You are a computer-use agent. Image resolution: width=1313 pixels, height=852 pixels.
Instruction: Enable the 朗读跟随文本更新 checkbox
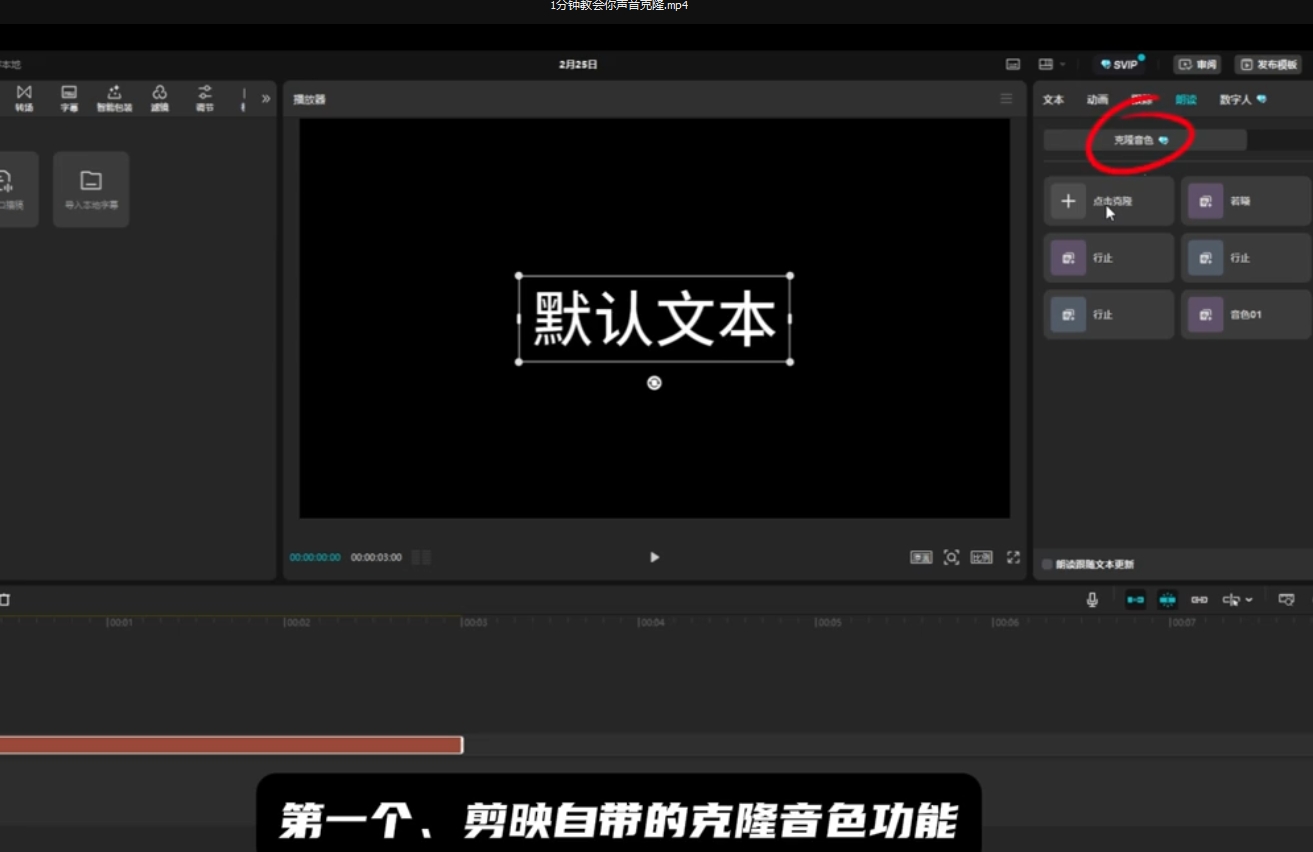pyautogui.click(x=1047, y=565)
